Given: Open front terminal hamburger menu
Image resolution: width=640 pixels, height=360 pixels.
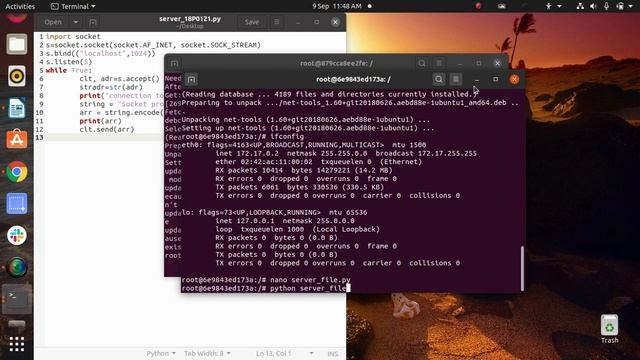Looking at the screenshot, I should point(456,79).
